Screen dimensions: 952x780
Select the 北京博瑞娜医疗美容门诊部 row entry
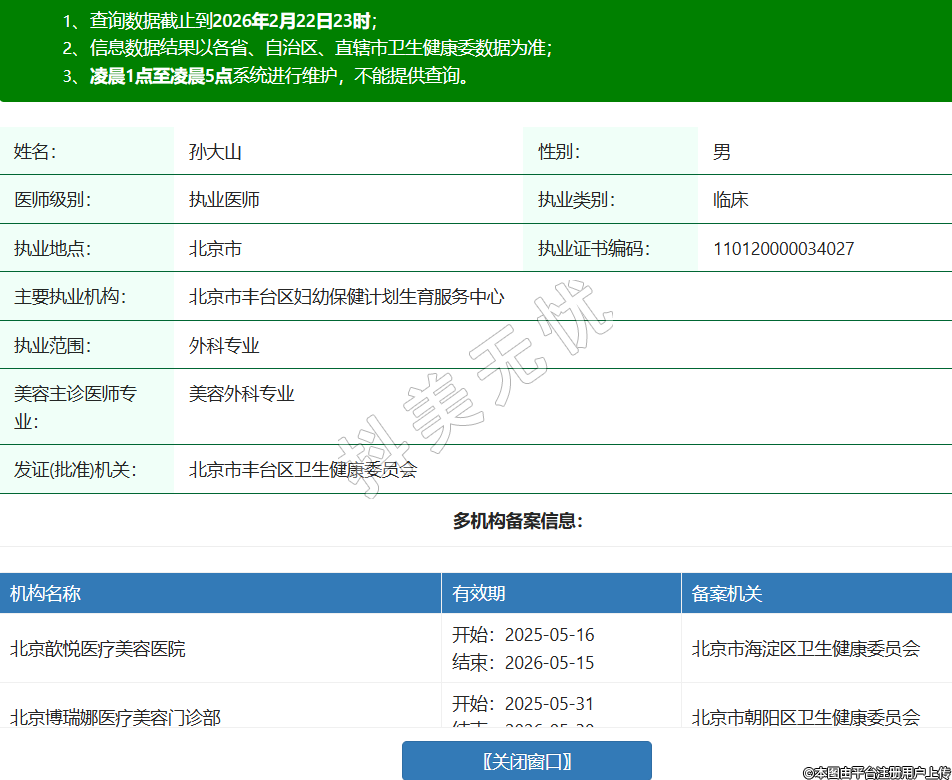(115, 717)
